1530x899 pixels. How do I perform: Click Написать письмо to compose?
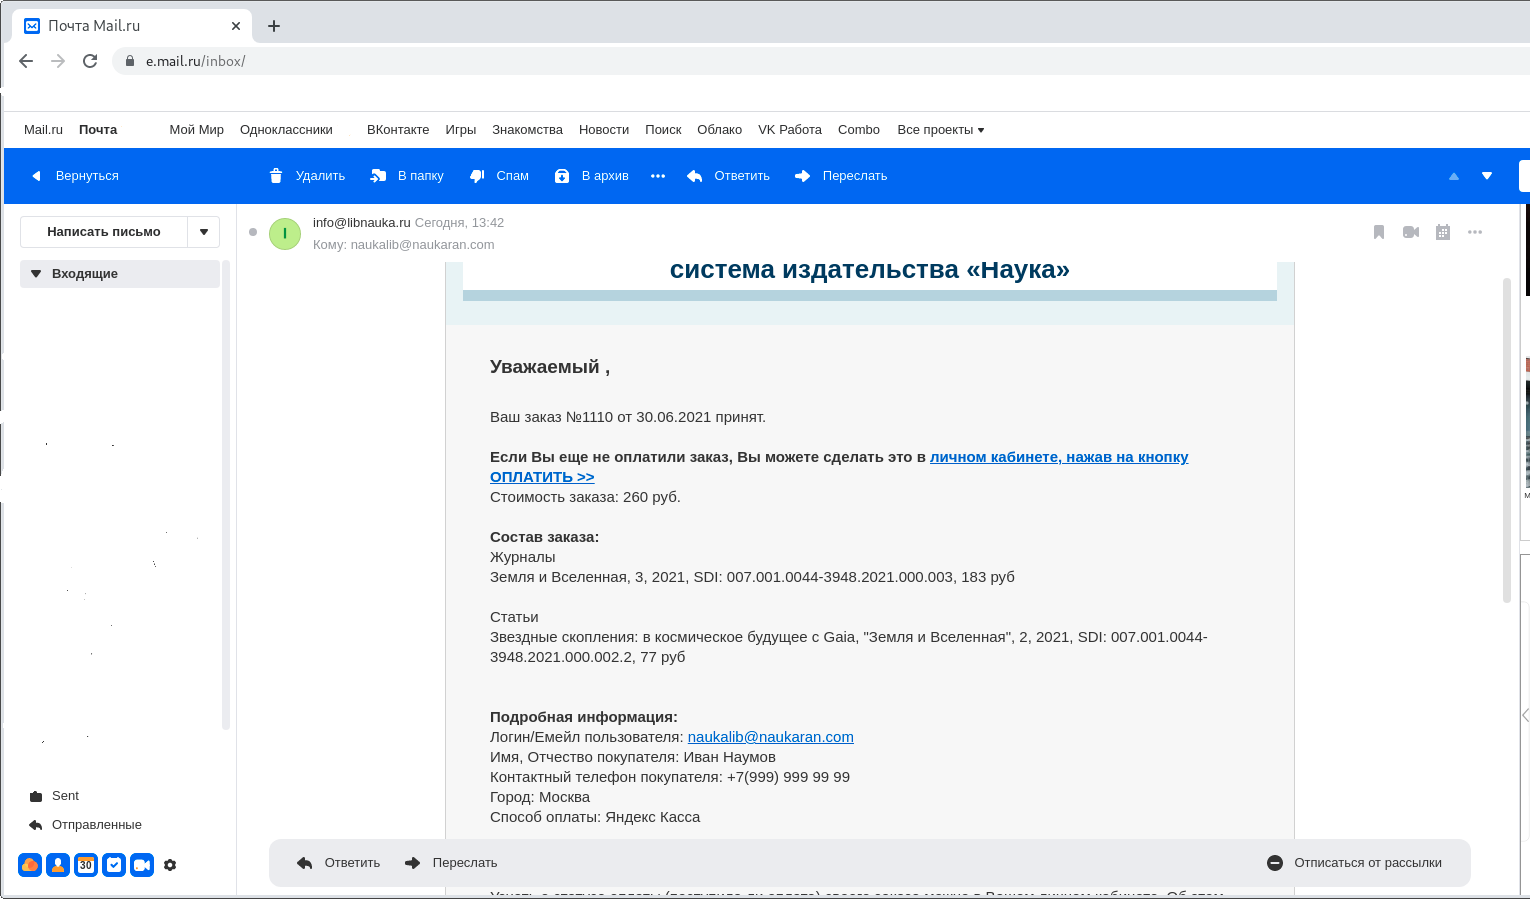pyautogui.click(x=104, y=232)
